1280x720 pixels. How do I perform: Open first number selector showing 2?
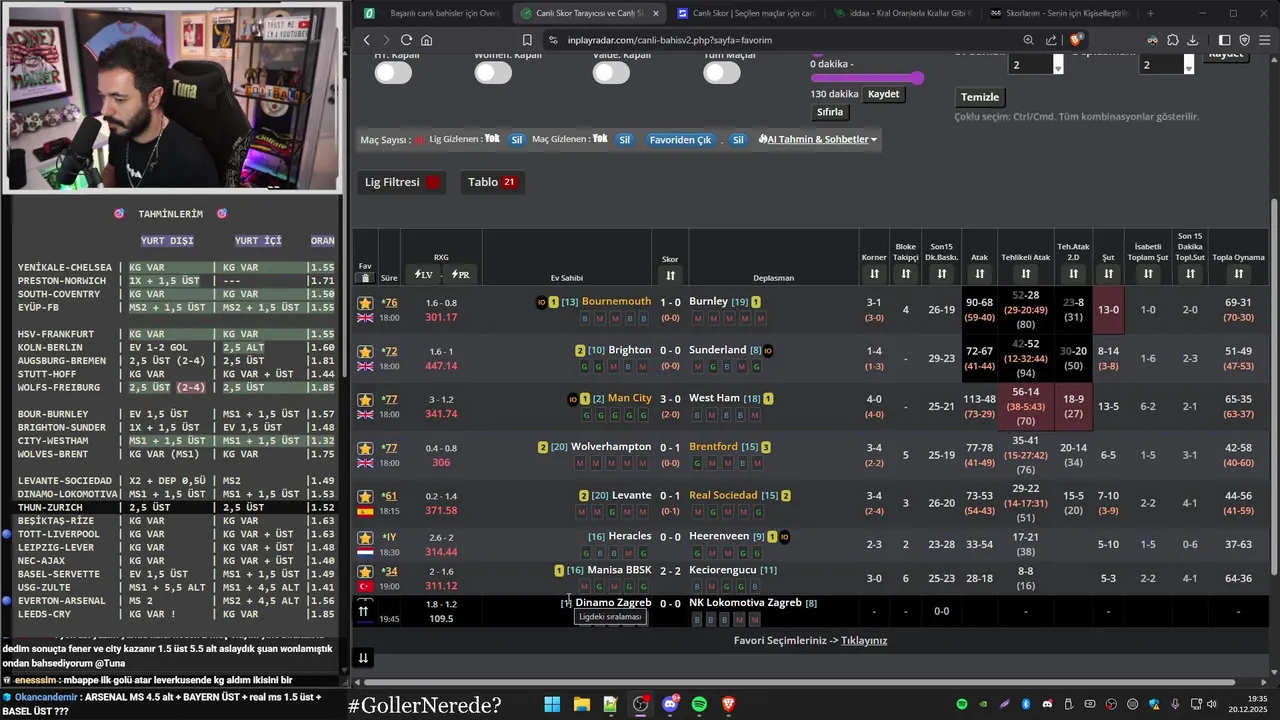pyautogui.click(x=1035, y=64)
